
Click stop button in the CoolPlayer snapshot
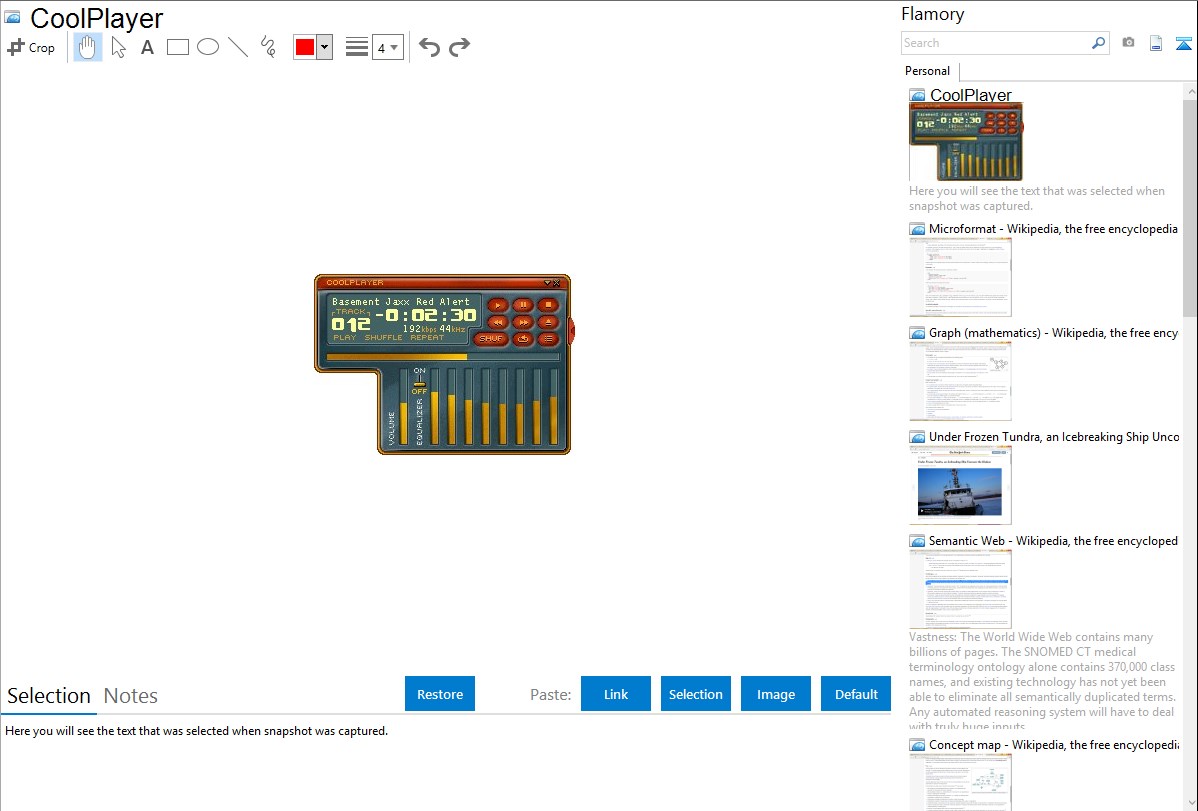click(549, 305)
